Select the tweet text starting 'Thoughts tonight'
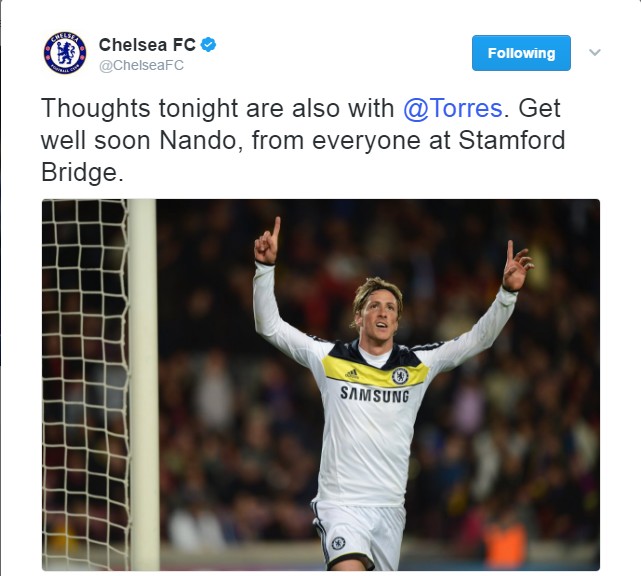 coord(303,140)
